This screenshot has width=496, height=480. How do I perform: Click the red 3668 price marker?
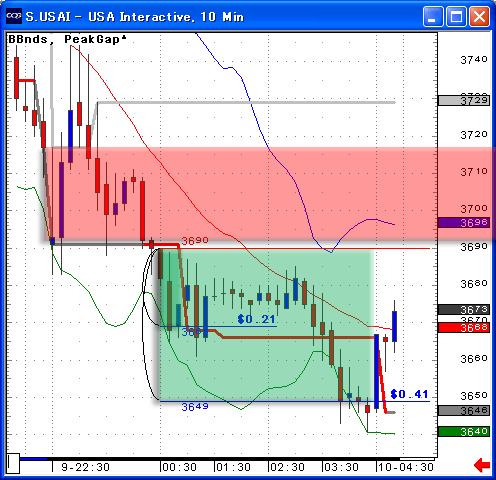point(464,328)
